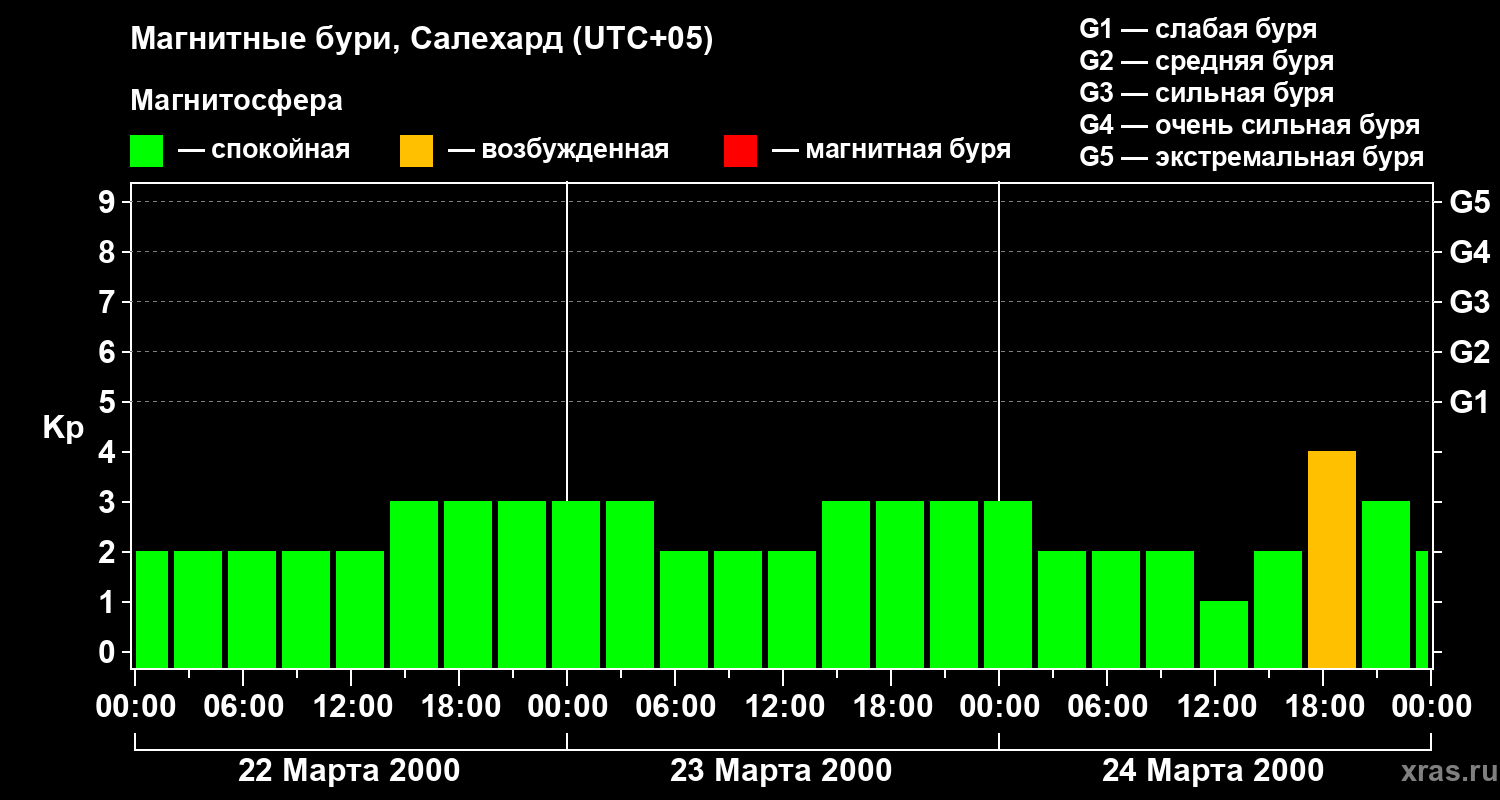Screen dimensions: 1500x800
Task: Click the green 'спокойная' legend swatch
Action: point(146,151)
